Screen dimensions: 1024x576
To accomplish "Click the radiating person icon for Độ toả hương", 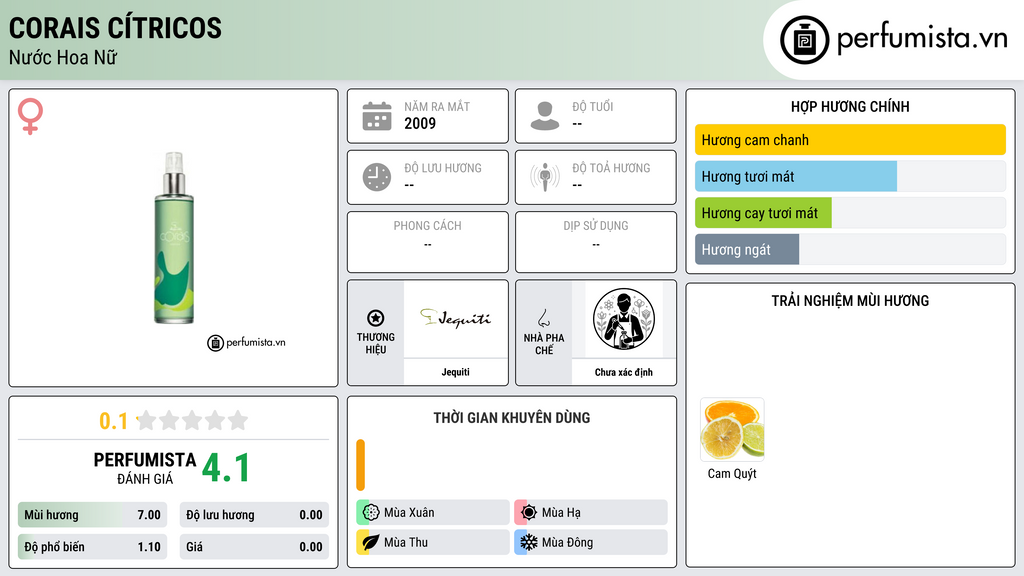I will [545, 177].
